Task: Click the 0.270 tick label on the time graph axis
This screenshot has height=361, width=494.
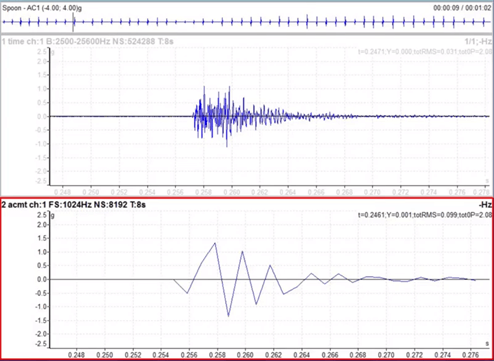Action: point(372,192)
